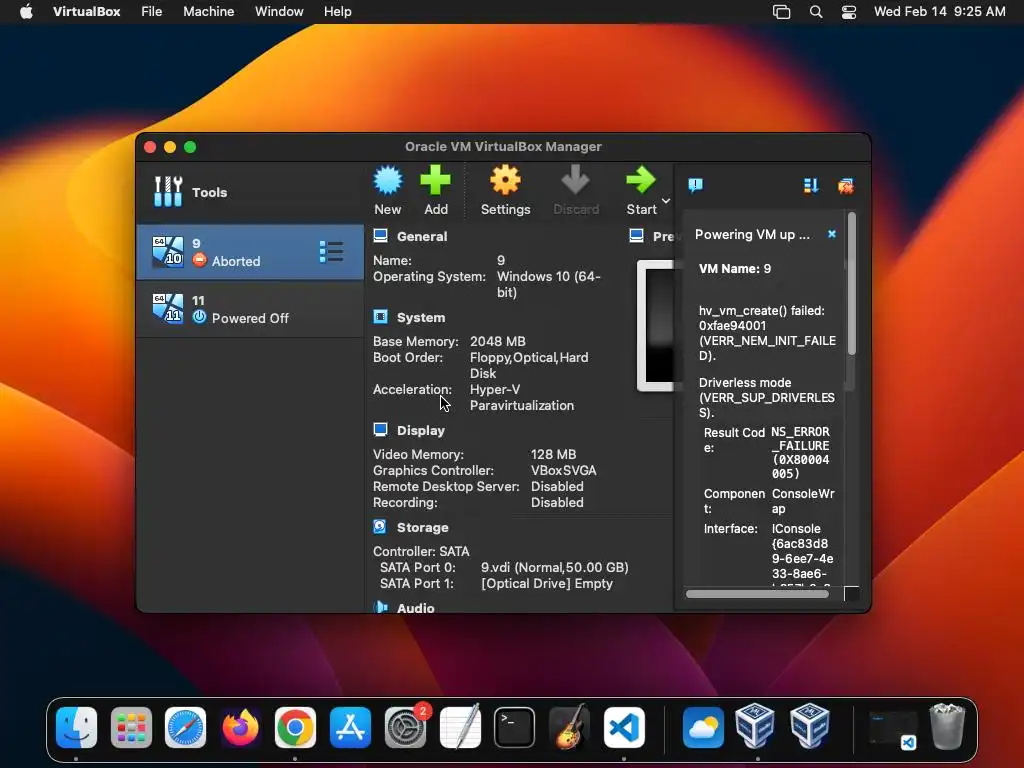Click the Display section header
Image resolution: width=1024 pixels, height=768 pixels.
pos(421,430)
